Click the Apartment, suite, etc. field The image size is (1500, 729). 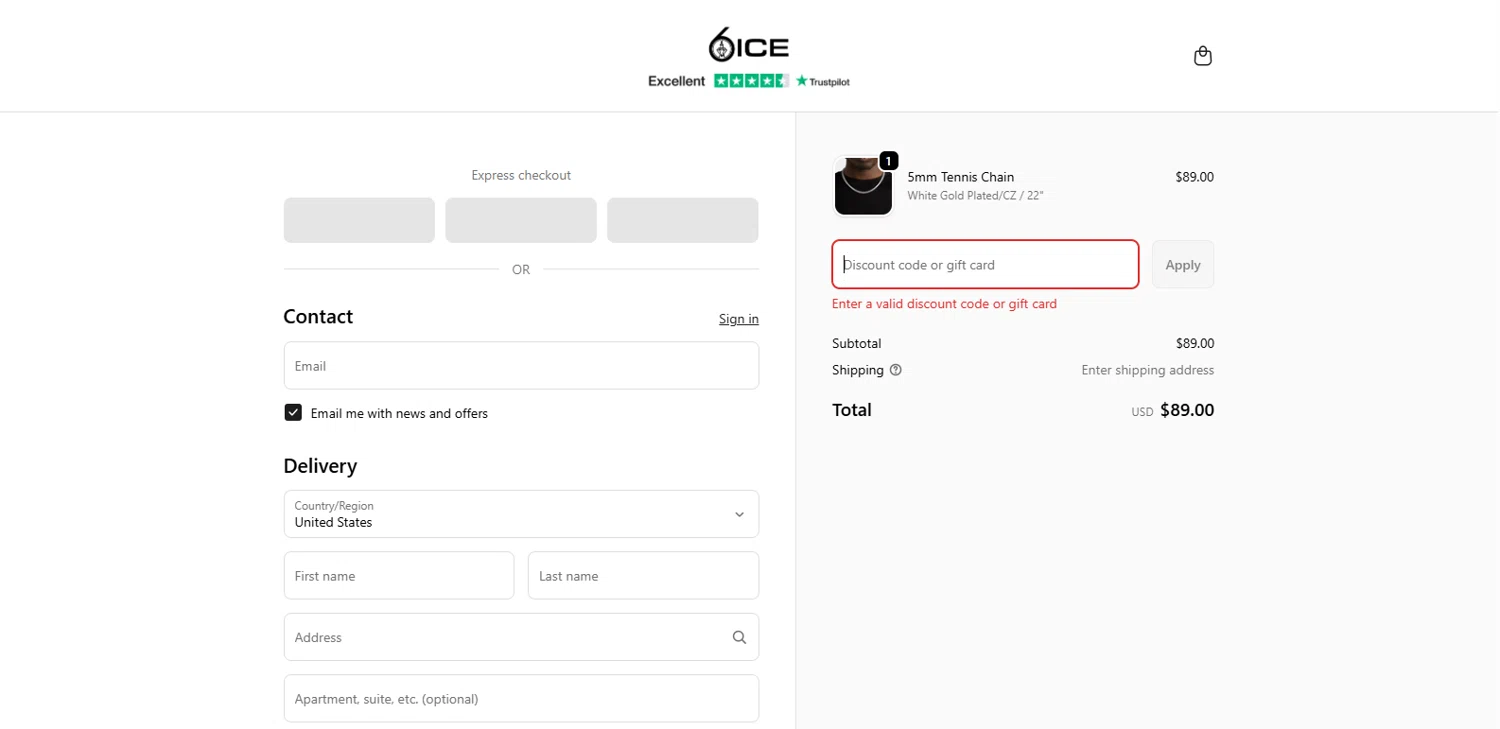521,699
